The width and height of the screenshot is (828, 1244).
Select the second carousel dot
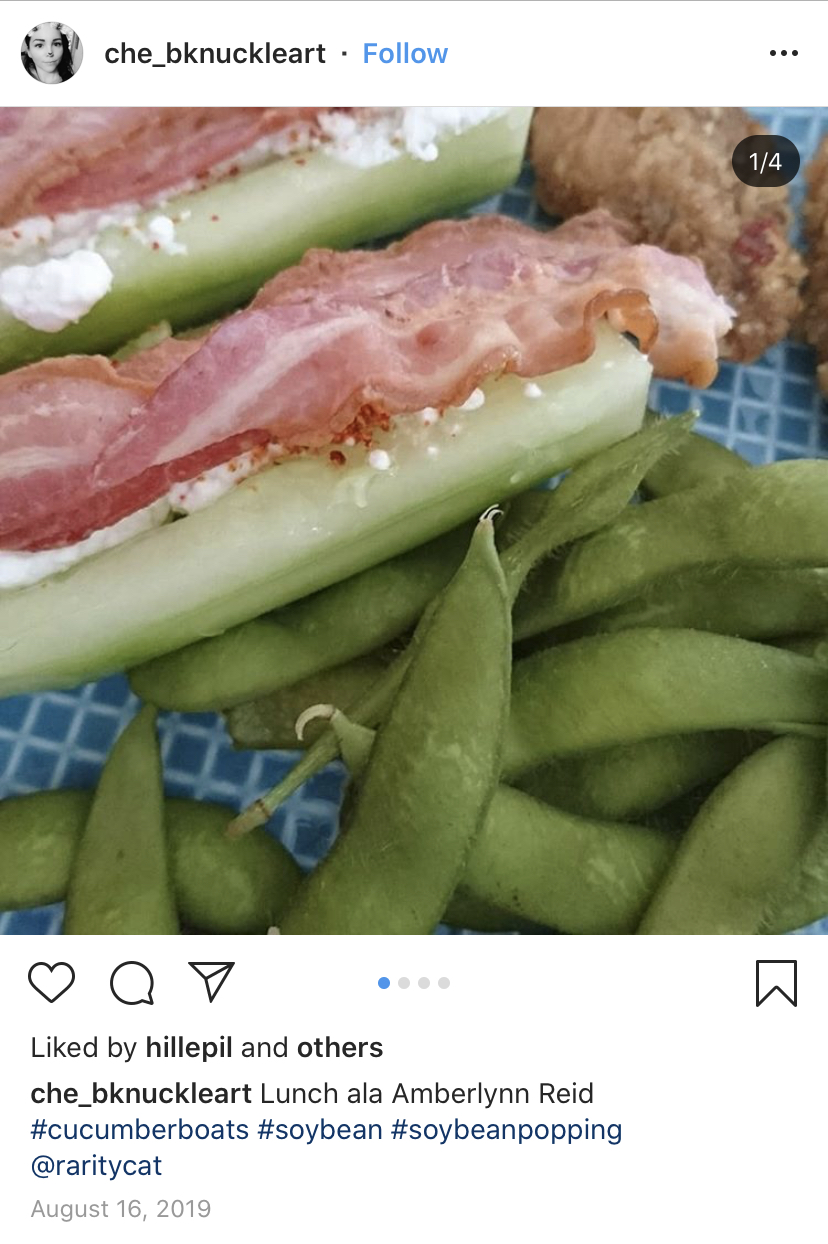(404, 983)
